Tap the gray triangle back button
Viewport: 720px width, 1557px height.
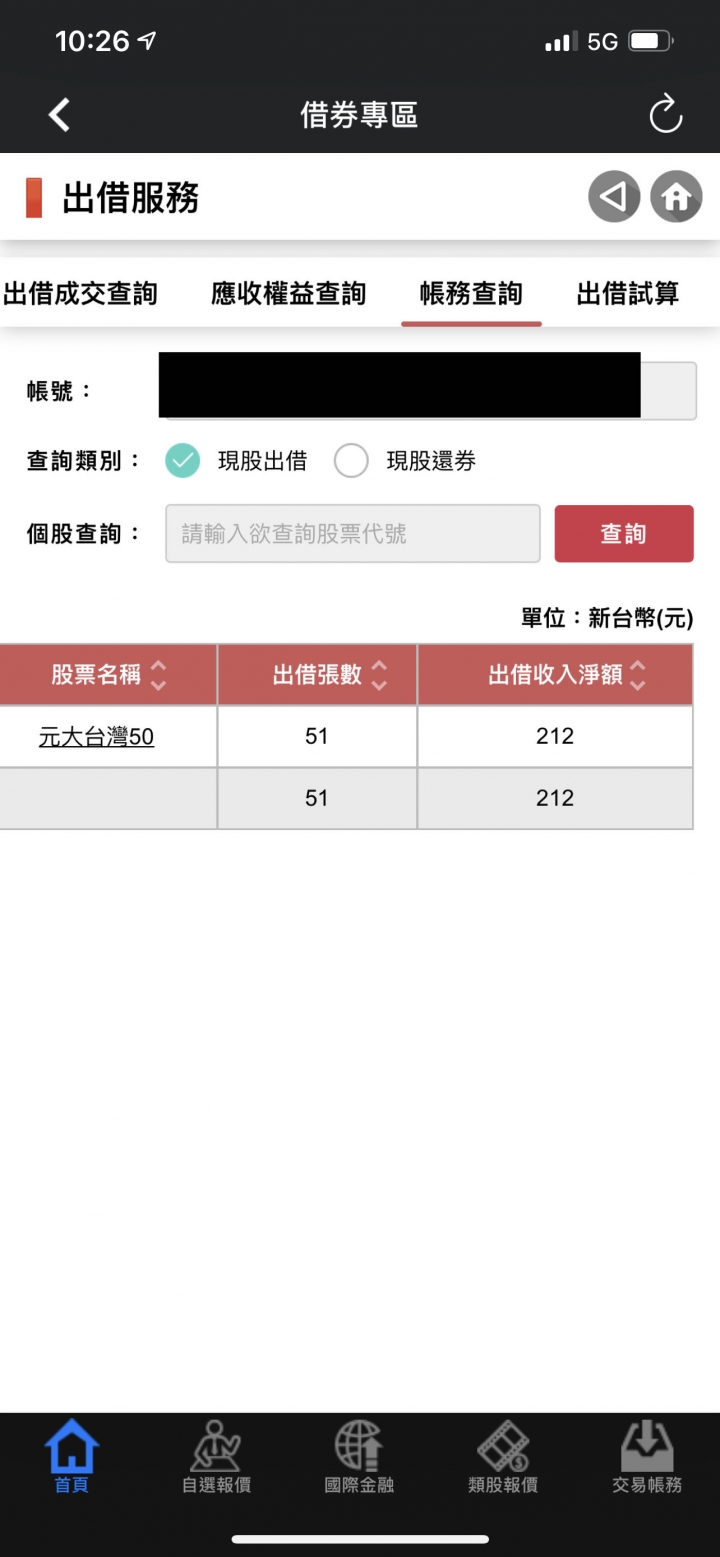point(613,197)
